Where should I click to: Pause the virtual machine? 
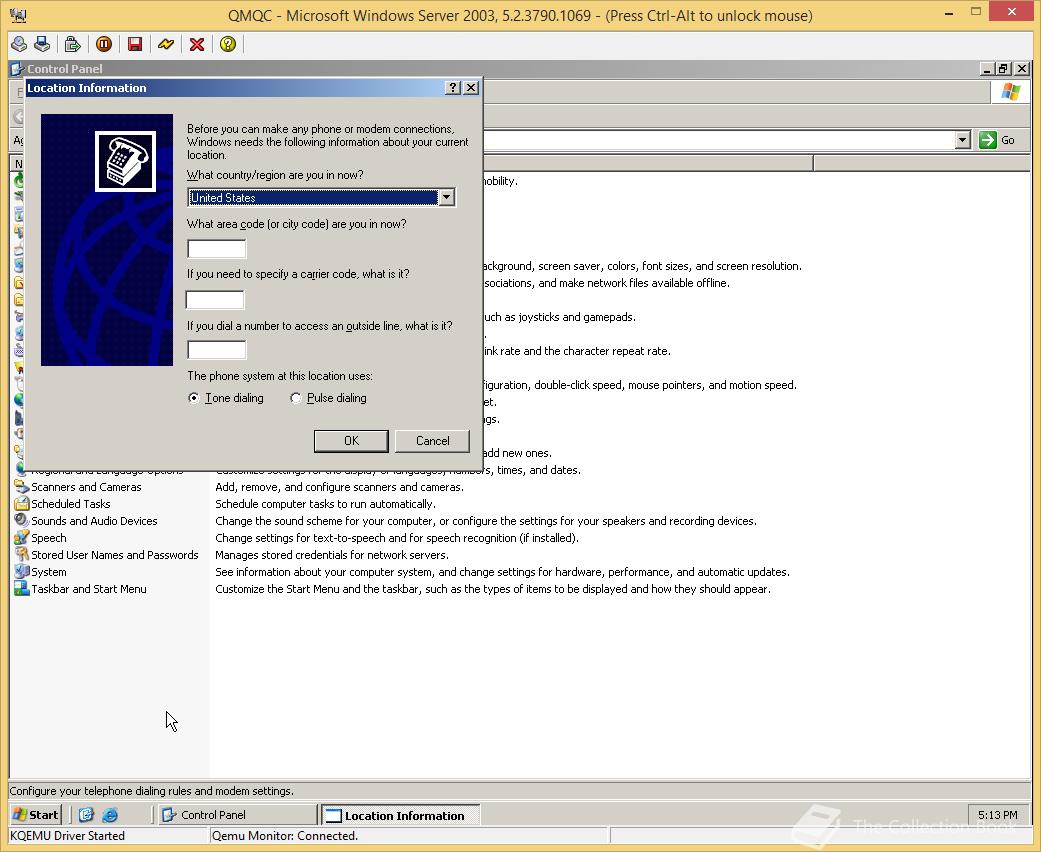[104, 44]
